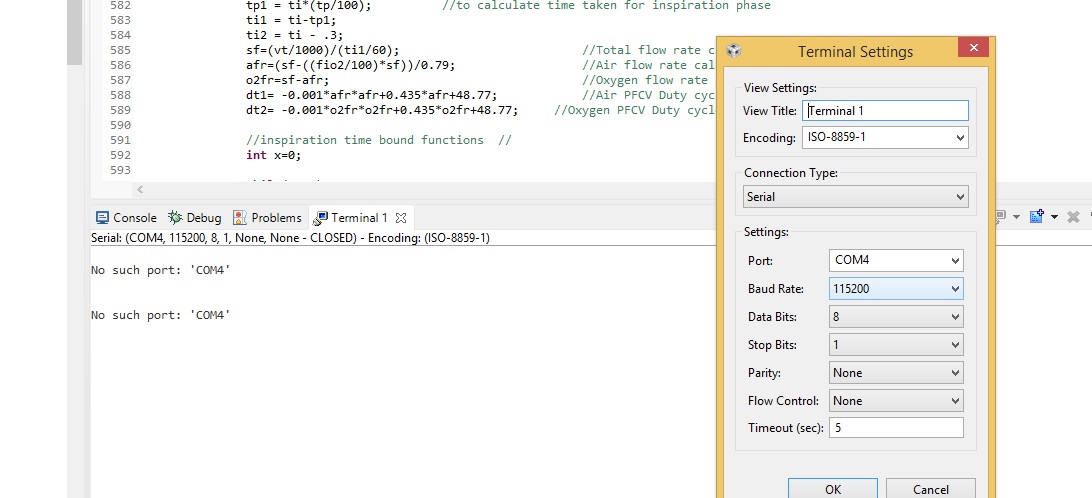Switch to the Console tab
The height and width of the screenshot is (498, 1092).
(126, 217)
